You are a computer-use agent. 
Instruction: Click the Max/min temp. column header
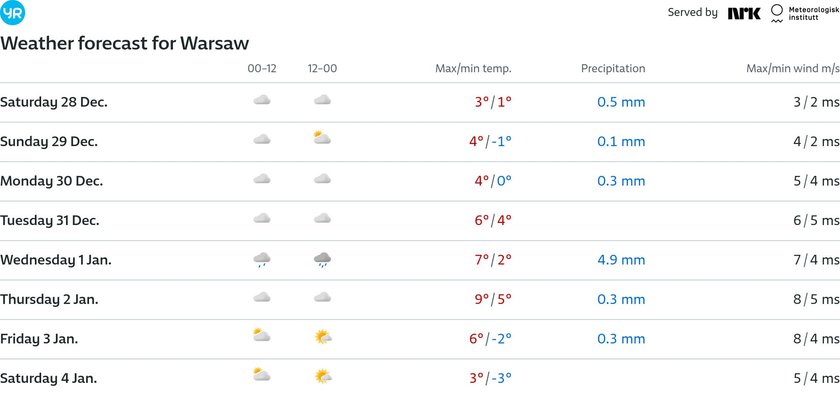[x=473, y=69]
